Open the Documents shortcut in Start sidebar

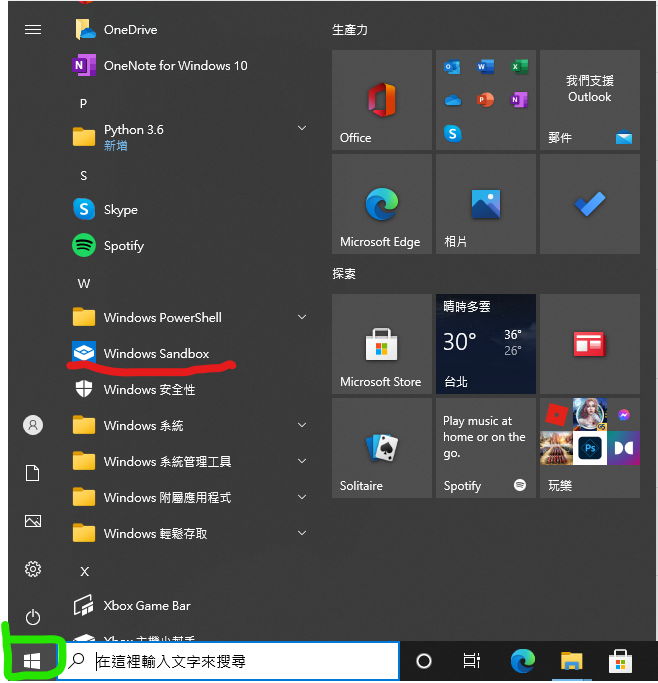pyautogui.click(x=33, y=473)
